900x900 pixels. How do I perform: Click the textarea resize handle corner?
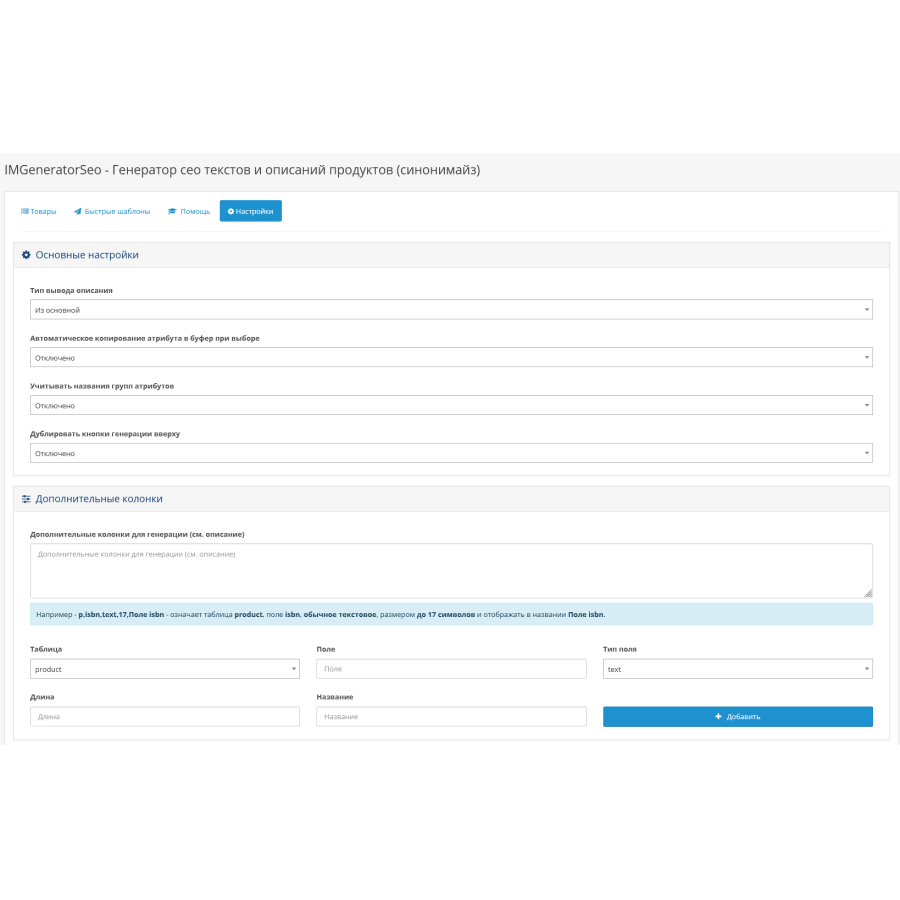tap(868, 593)
